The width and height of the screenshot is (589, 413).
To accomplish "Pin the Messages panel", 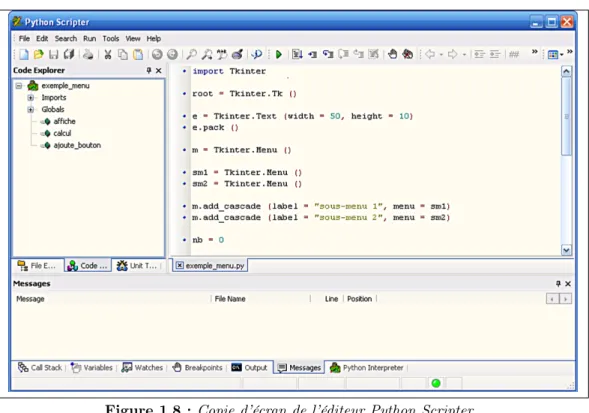I will pos(558,284).
